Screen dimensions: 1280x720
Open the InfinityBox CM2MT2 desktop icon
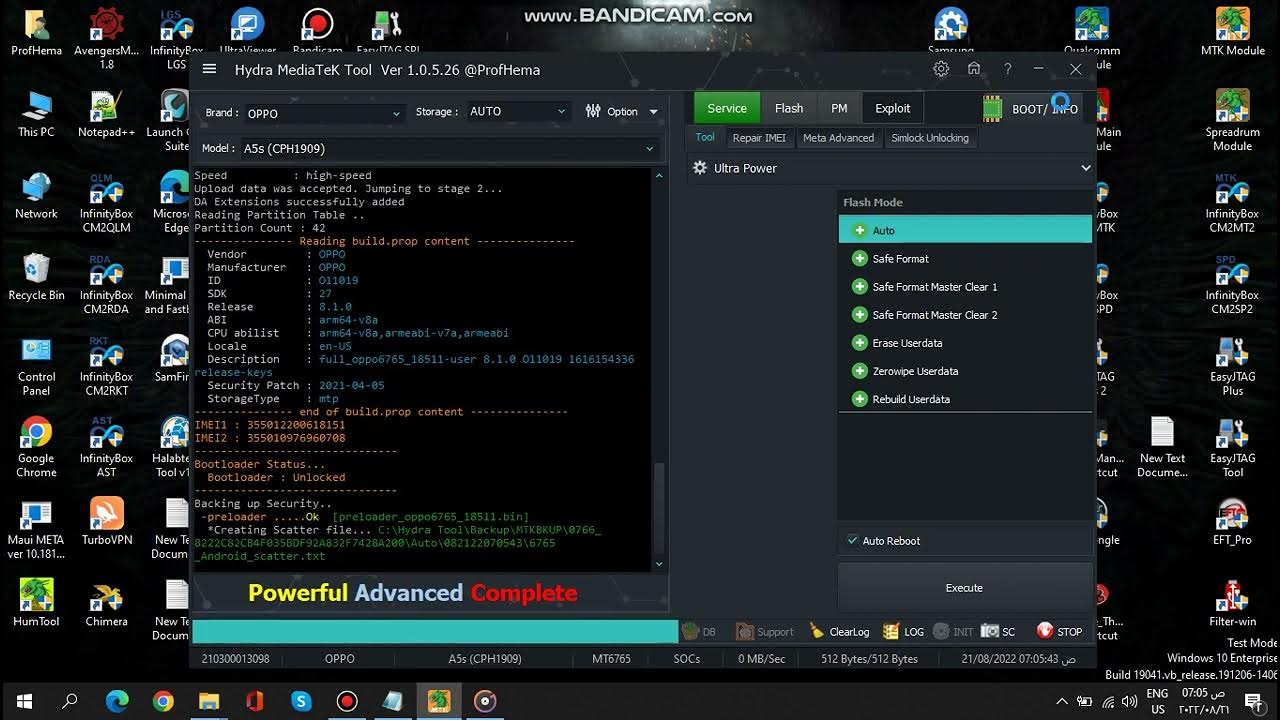click(1232, 202)
